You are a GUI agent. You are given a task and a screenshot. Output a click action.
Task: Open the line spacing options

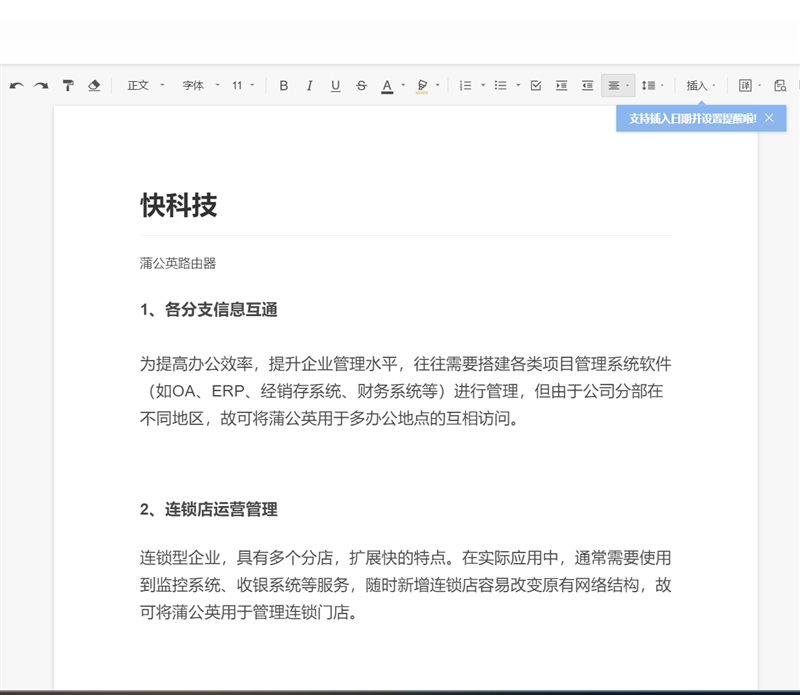coord(652,86)
